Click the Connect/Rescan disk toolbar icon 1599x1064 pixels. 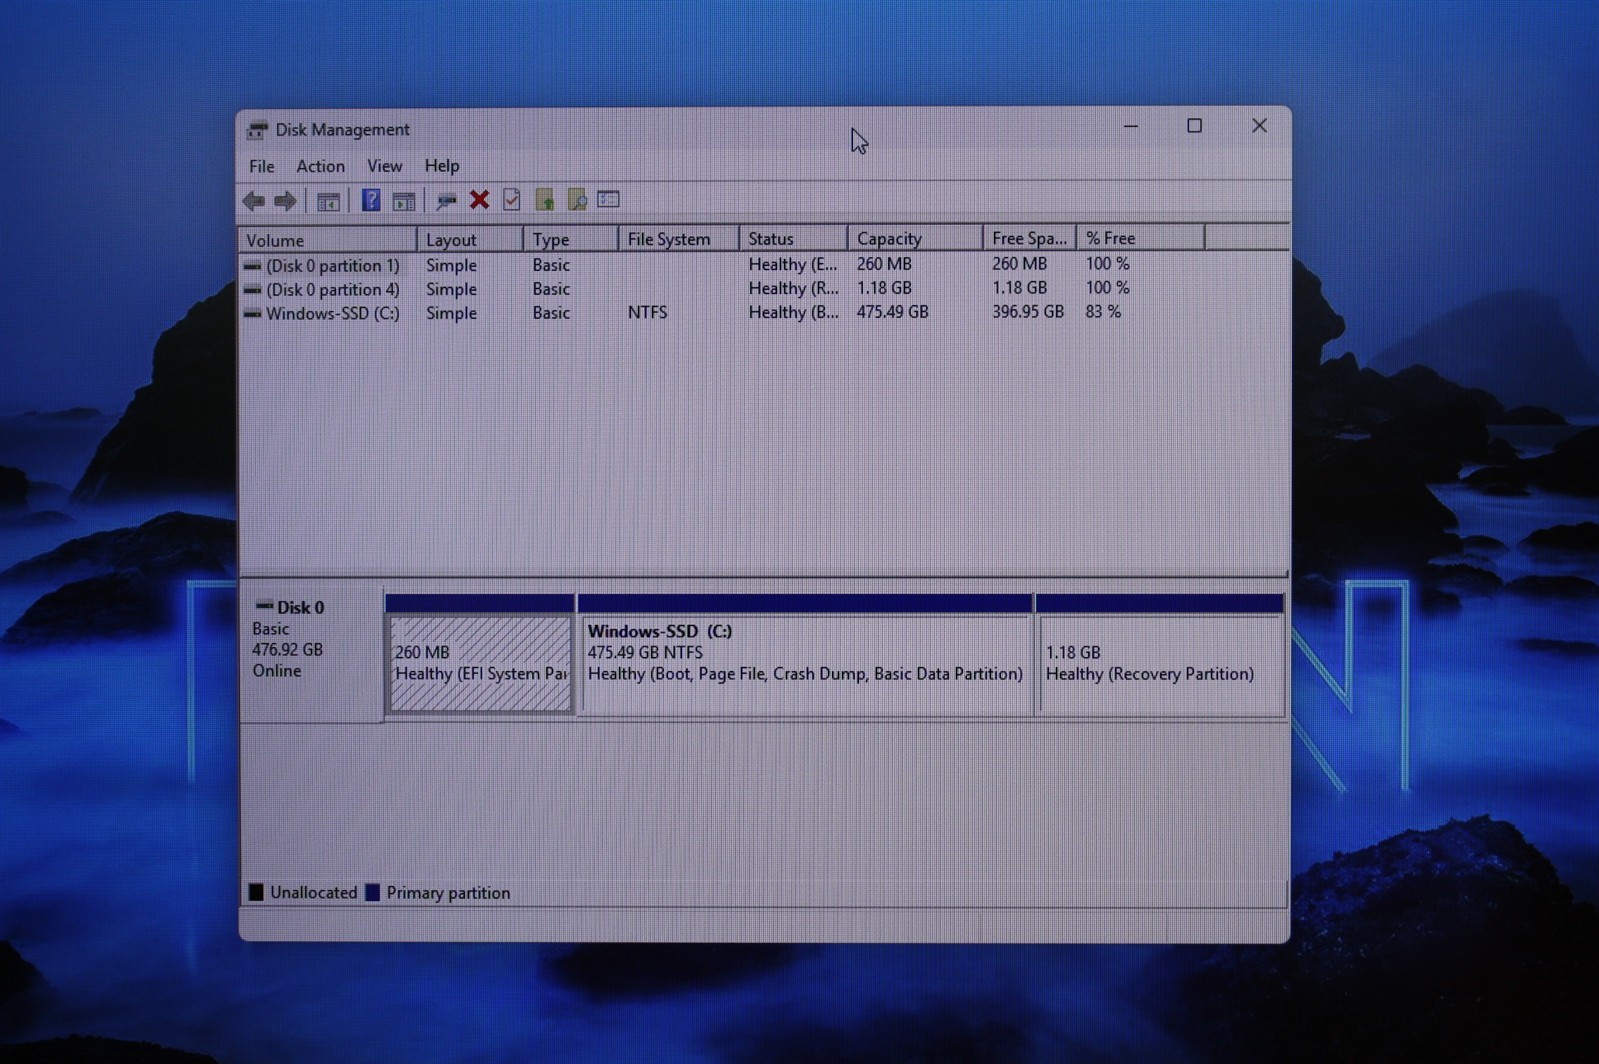[446, 201]
